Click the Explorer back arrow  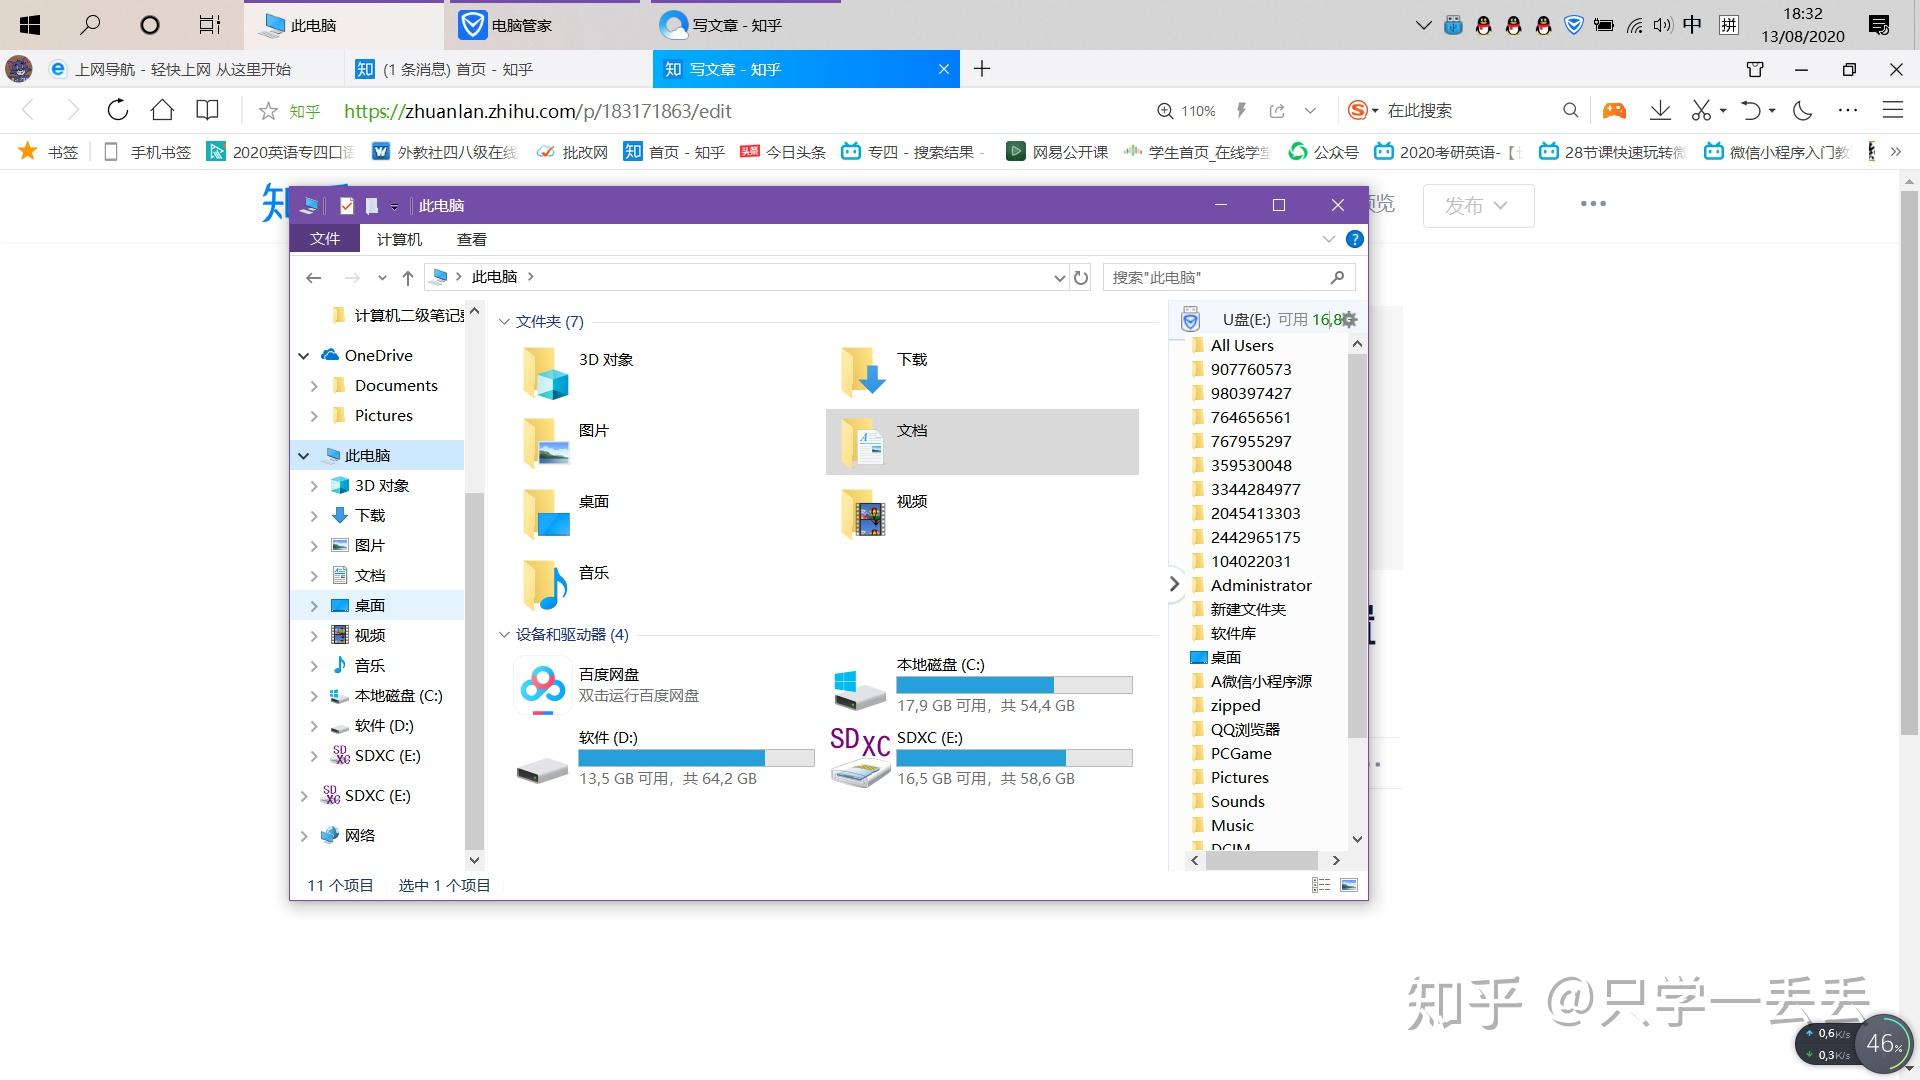coord(314,277)
